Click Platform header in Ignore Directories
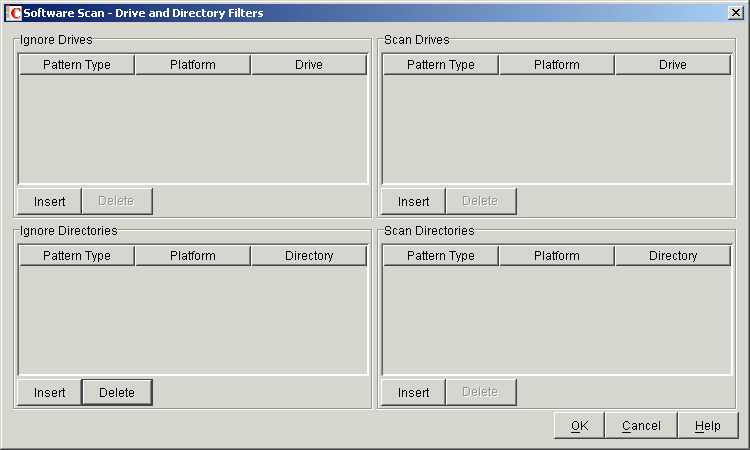Image resolution: width=750 pixels, height=450 pixels. [x=193, y=255]
